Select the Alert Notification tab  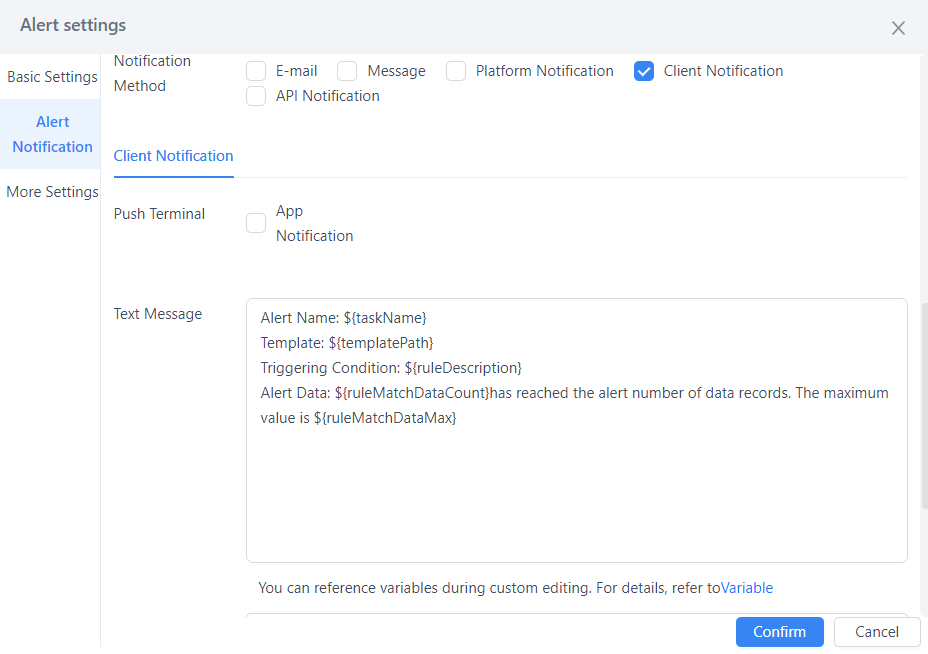click(x=50, y=134)
